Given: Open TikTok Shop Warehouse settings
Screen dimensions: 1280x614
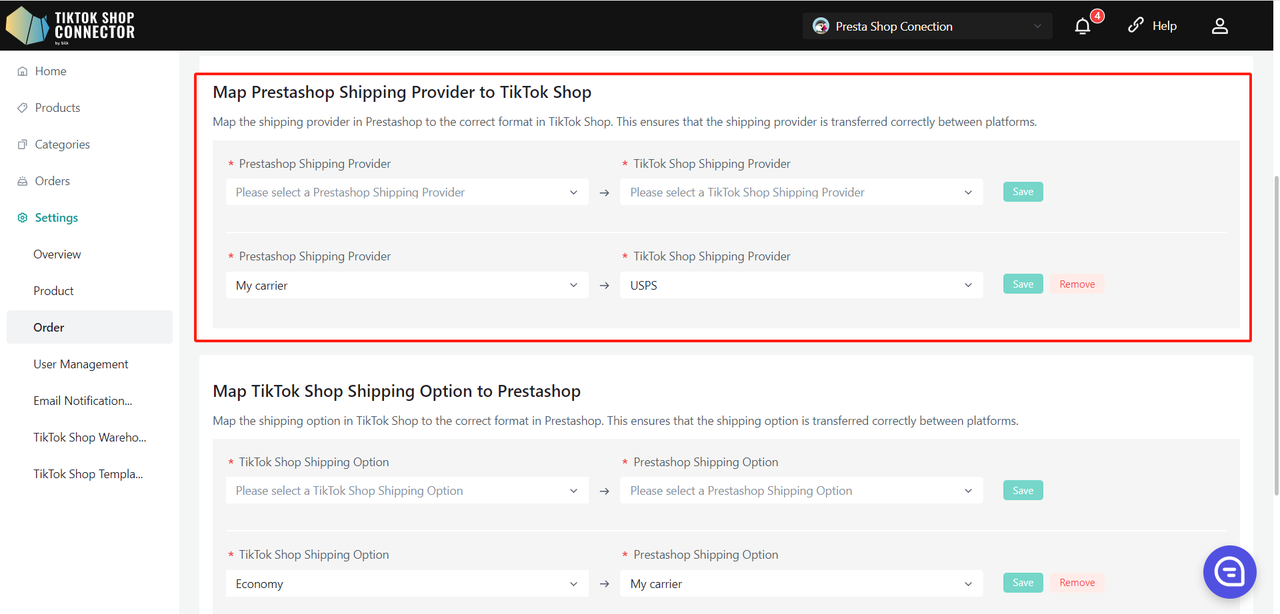Looking at the screenshot, I should click(89, 437).
